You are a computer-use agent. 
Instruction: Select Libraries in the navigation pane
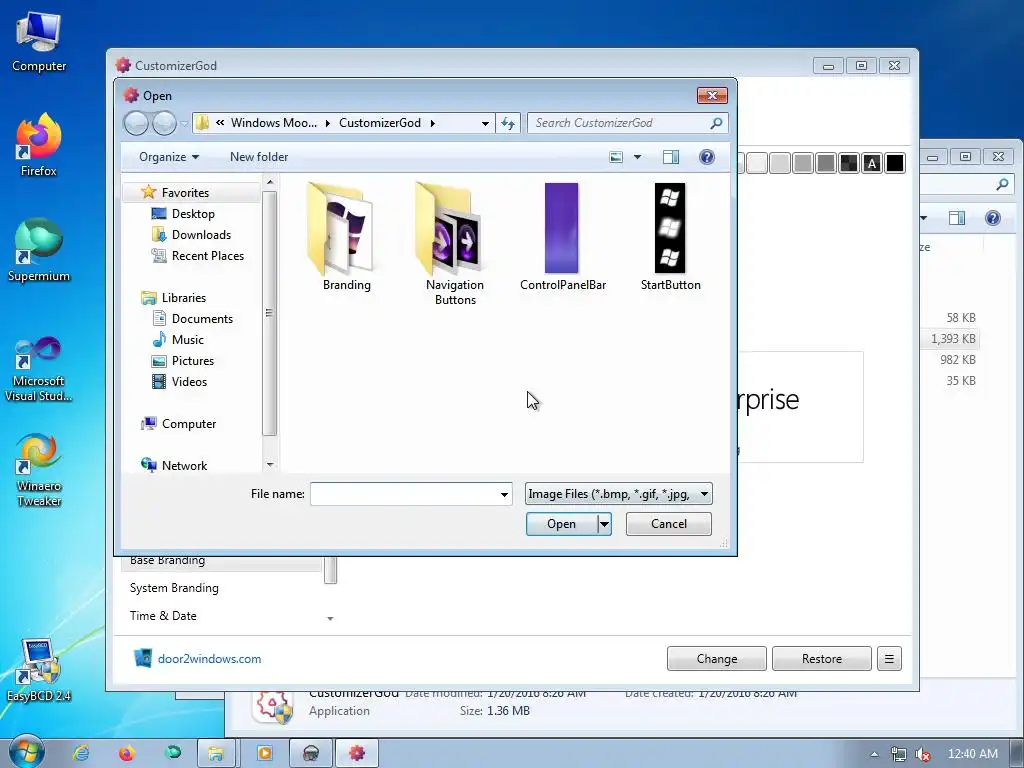pos(184,298)
